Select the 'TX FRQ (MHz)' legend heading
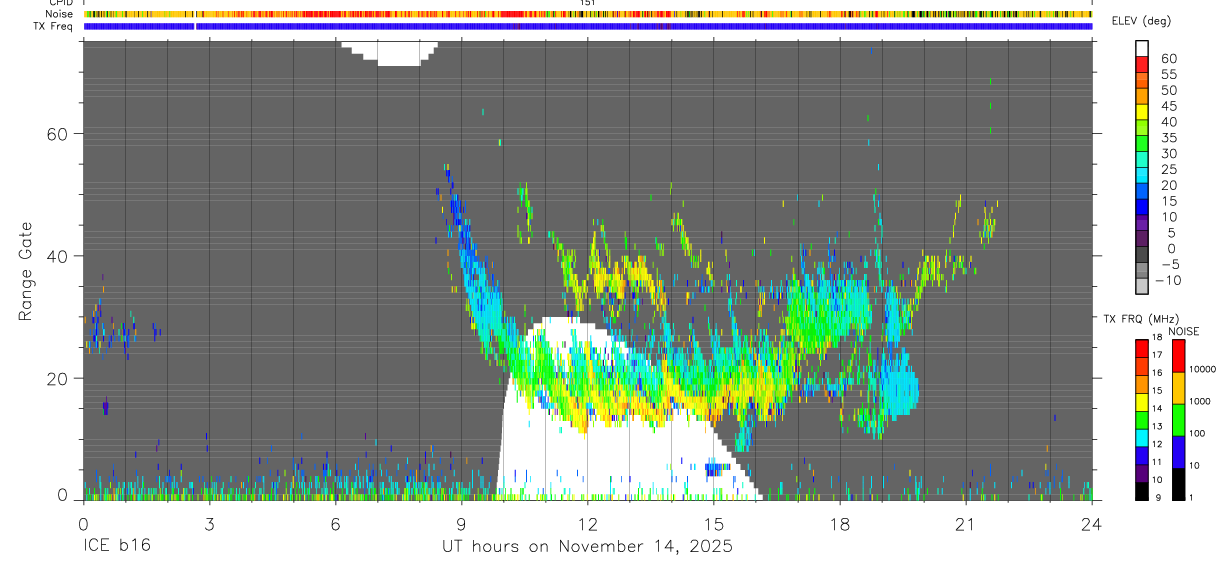The image size is (1228, 567). (x=1142, y=319)
